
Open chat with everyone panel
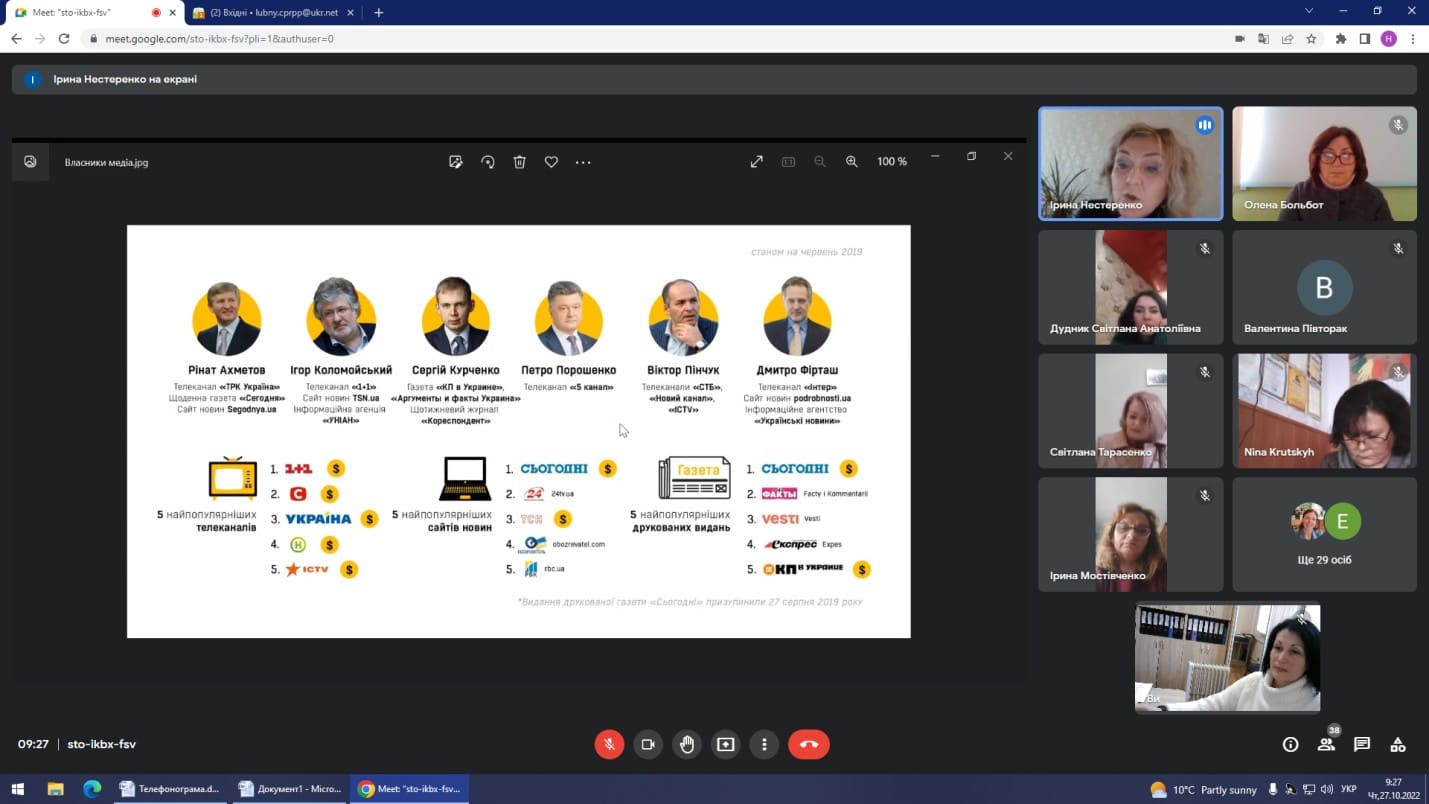1362,744
